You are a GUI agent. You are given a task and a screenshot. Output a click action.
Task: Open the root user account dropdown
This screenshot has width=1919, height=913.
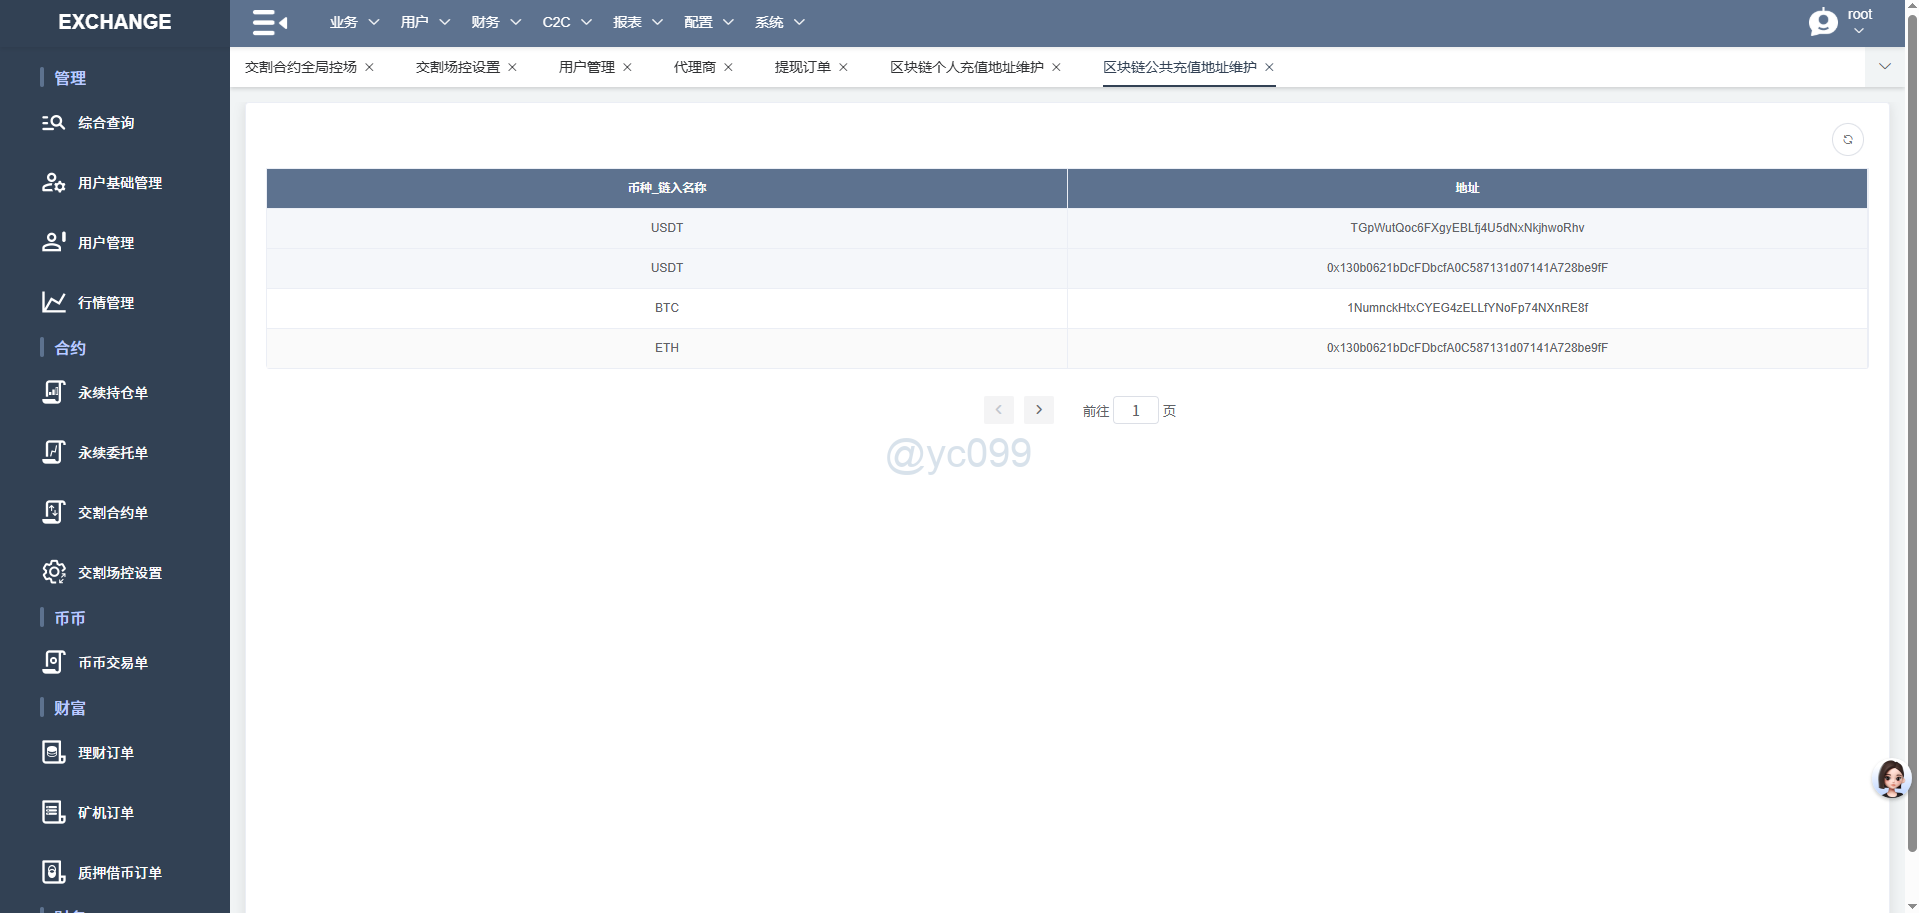[x=1841, y=21]
